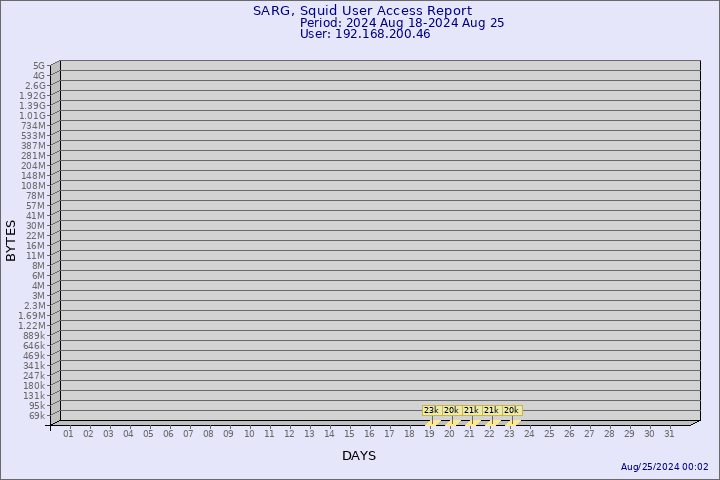Click the 21k data label above day 21
The width and height of the screenshot is (720, 480).
click(x=471, y=410)
